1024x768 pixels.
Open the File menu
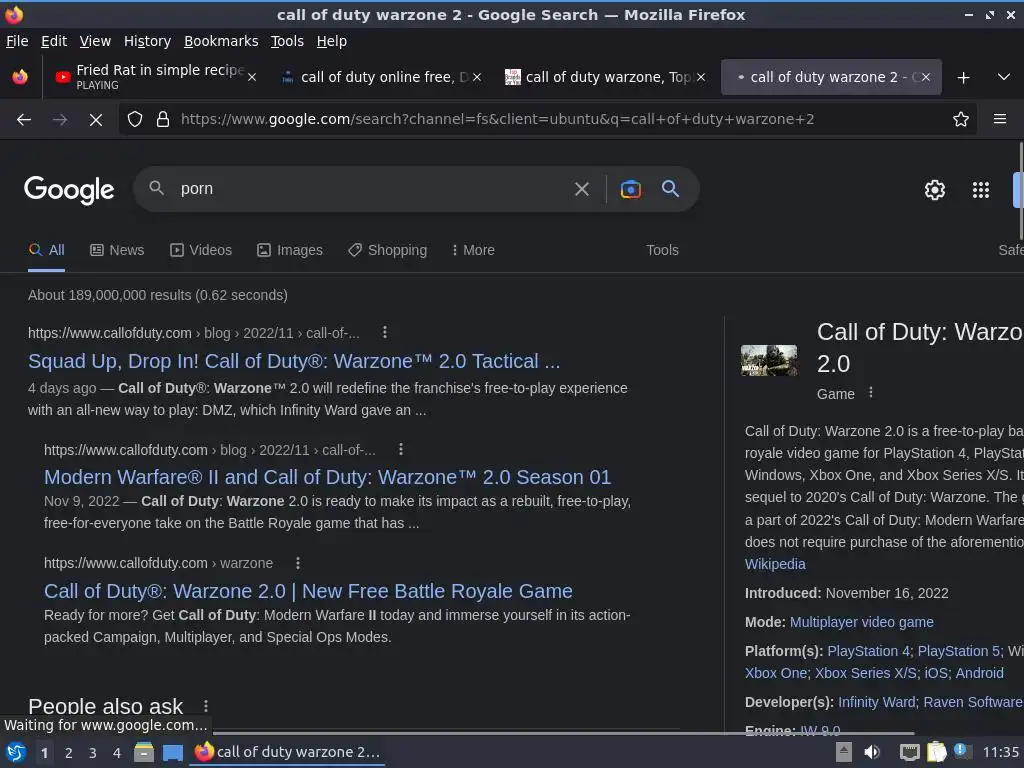(x=17, y=41)
